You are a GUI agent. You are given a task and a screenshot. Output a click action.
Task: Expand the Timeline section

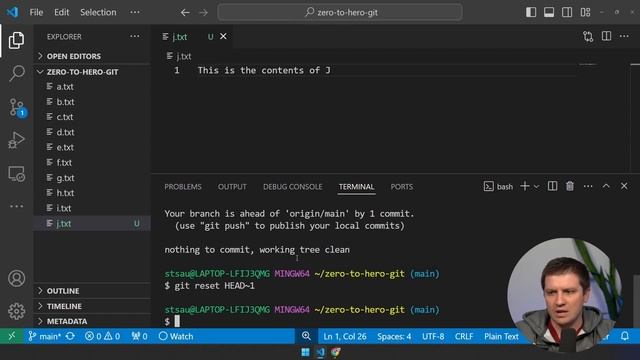(x=92, y=306)
